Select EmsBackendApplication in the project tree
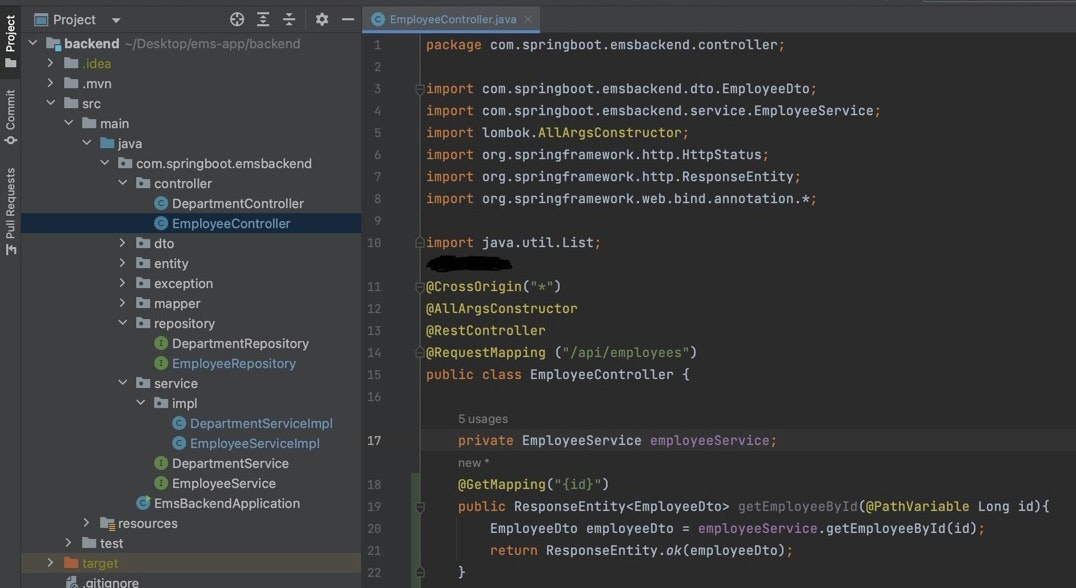 pyautogui.click(x=226, y=503)
